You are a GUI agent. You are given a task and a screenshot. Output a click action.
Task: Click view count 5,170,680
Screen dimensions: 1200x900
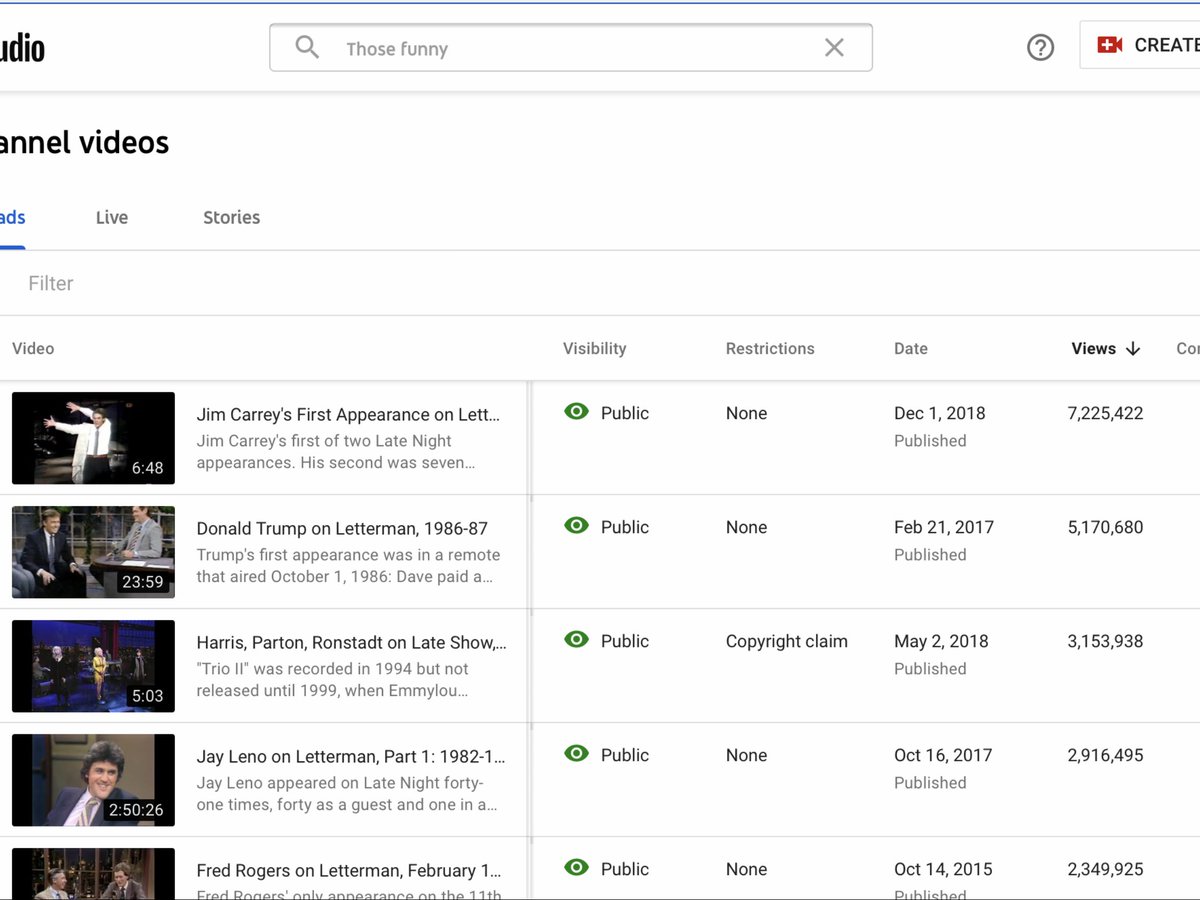(1105, 527)
